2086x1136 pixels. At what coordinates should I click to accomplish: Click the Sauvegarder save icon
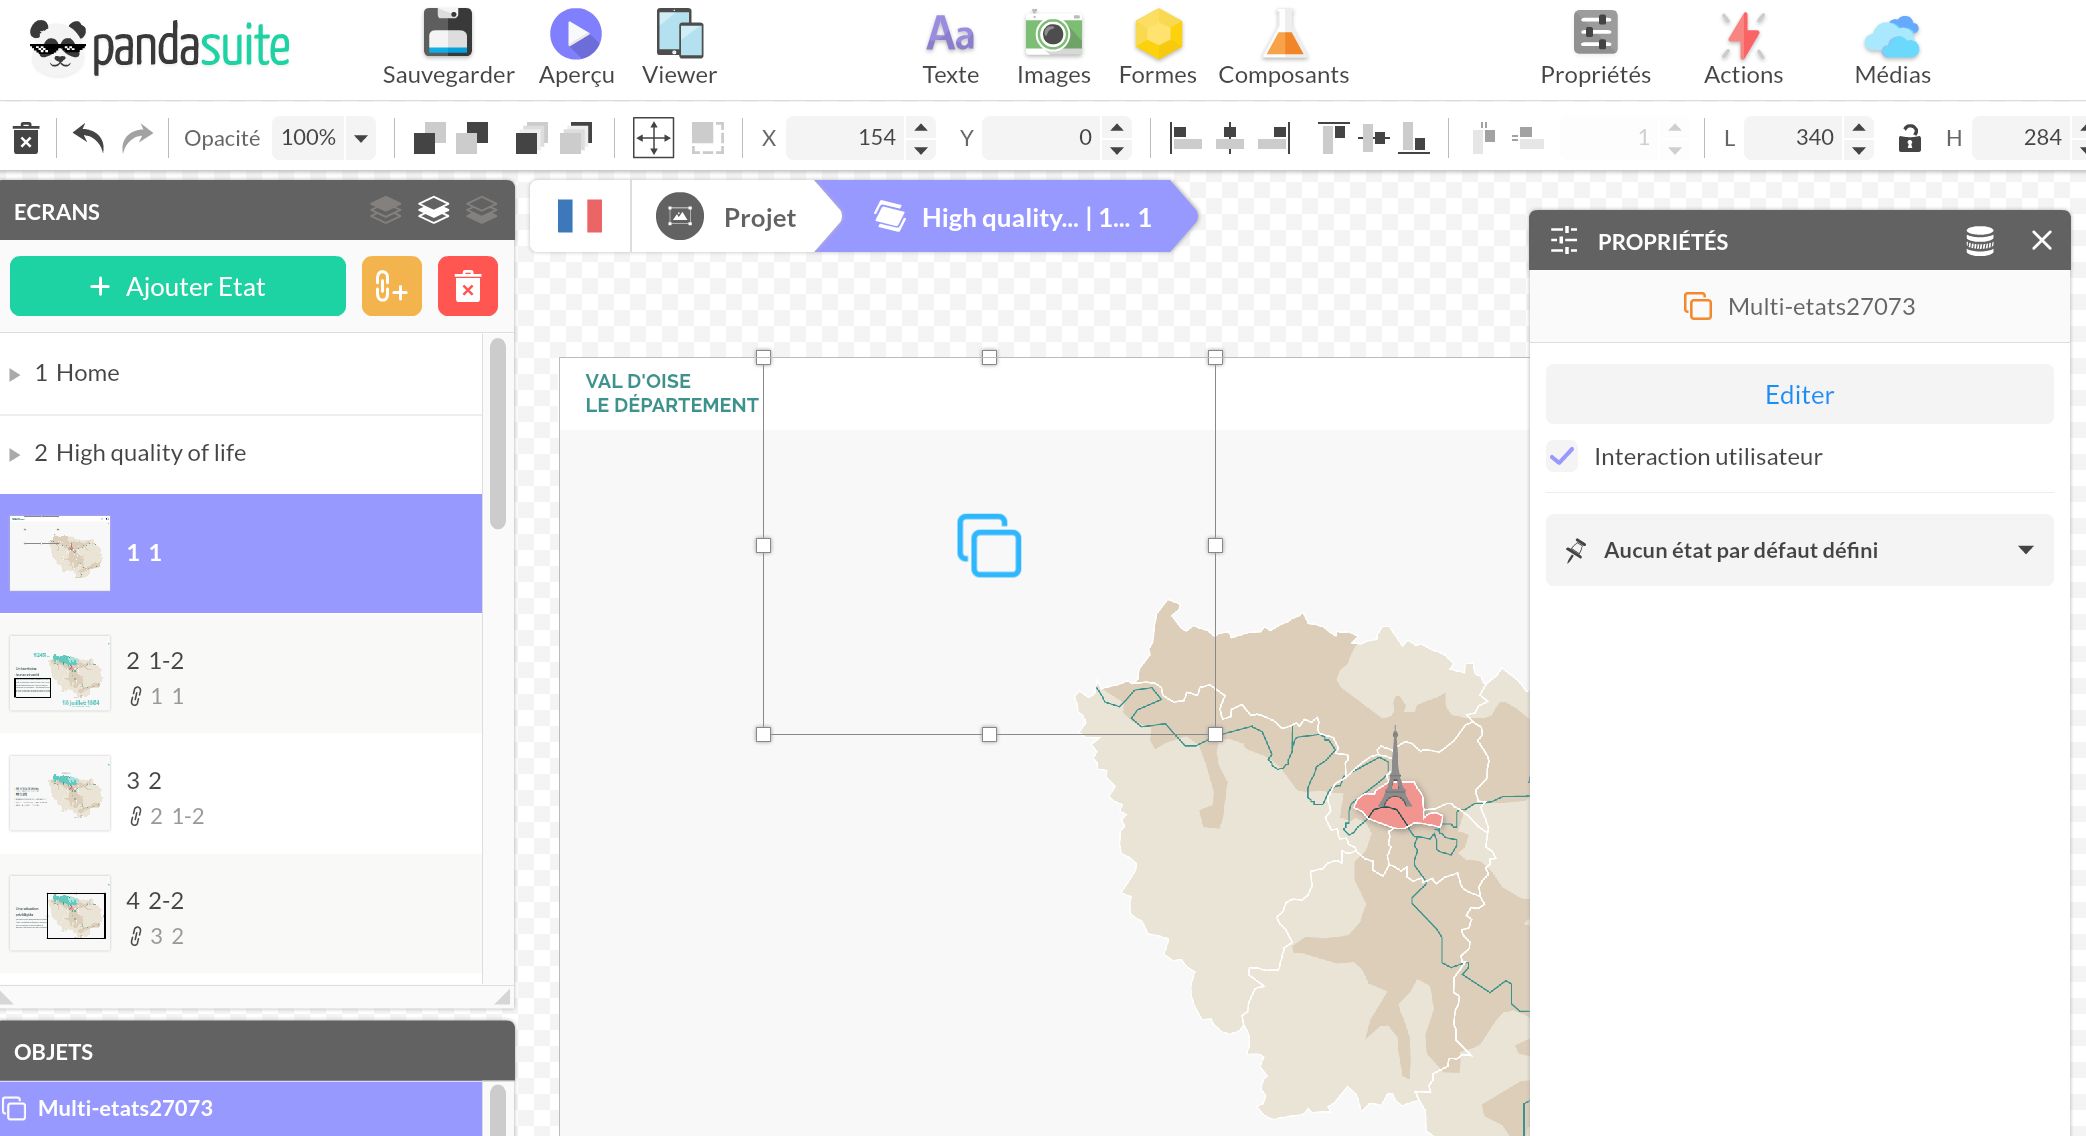tap(447, 35)
